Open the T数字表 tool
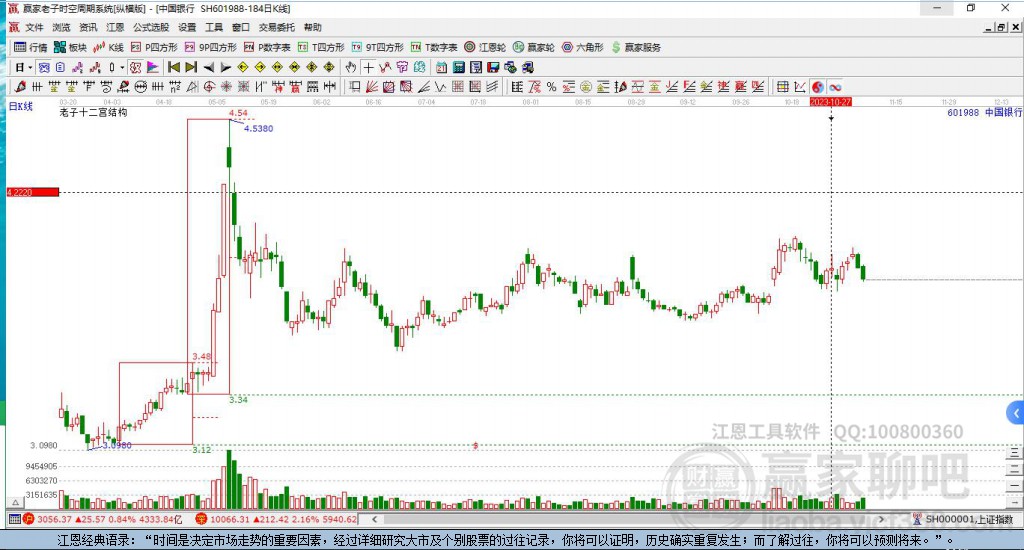Viewport: 1024px width, 550px height. tap(434, 47)
